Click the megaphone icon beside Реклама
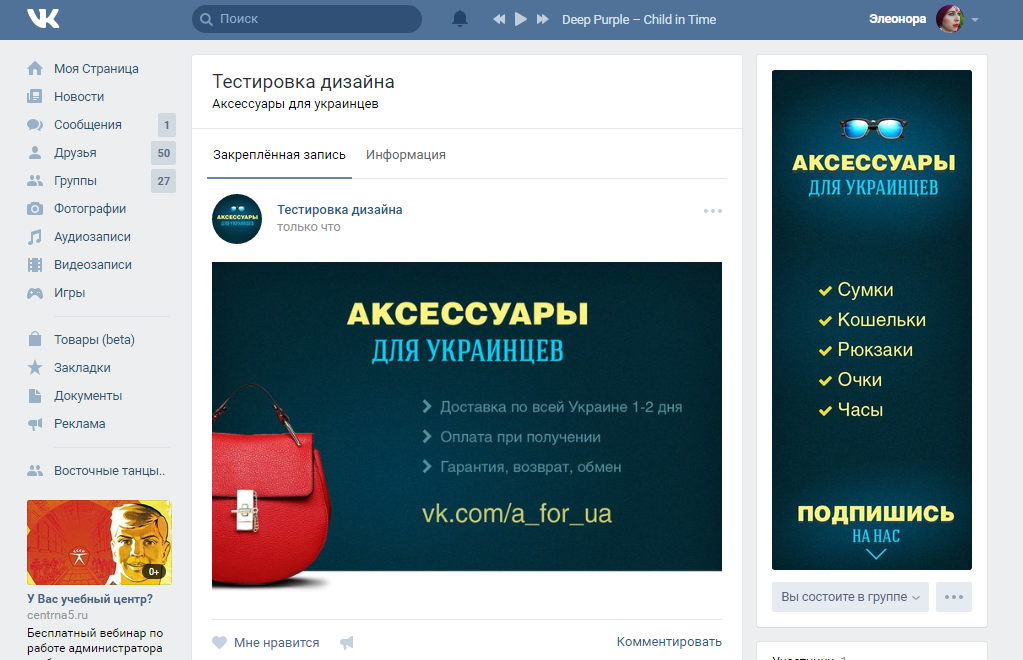Screen dimensions: 1023x660 tap(35, 424)
